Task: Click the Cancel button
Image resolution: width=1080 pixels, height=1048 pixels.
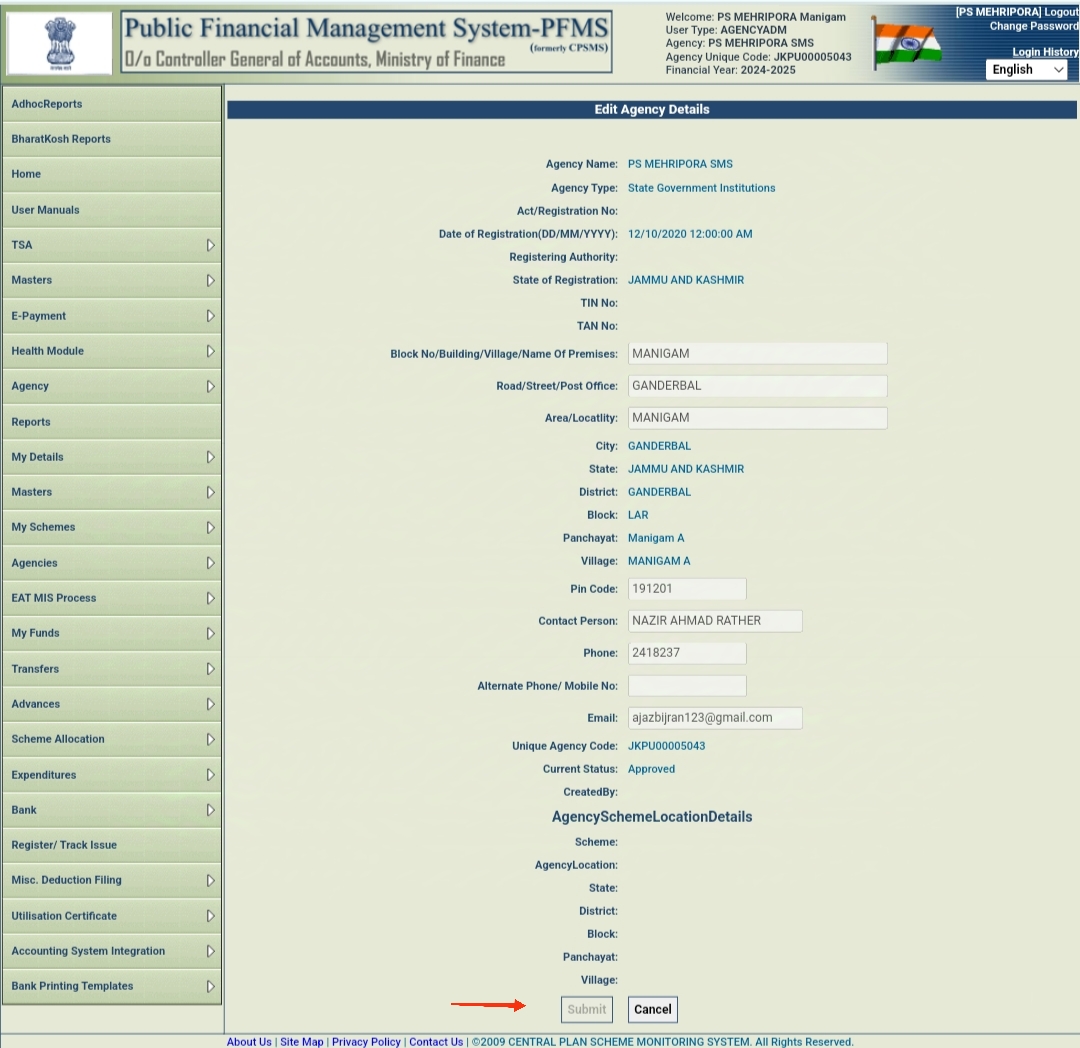Action: (x=652, y=1009)
